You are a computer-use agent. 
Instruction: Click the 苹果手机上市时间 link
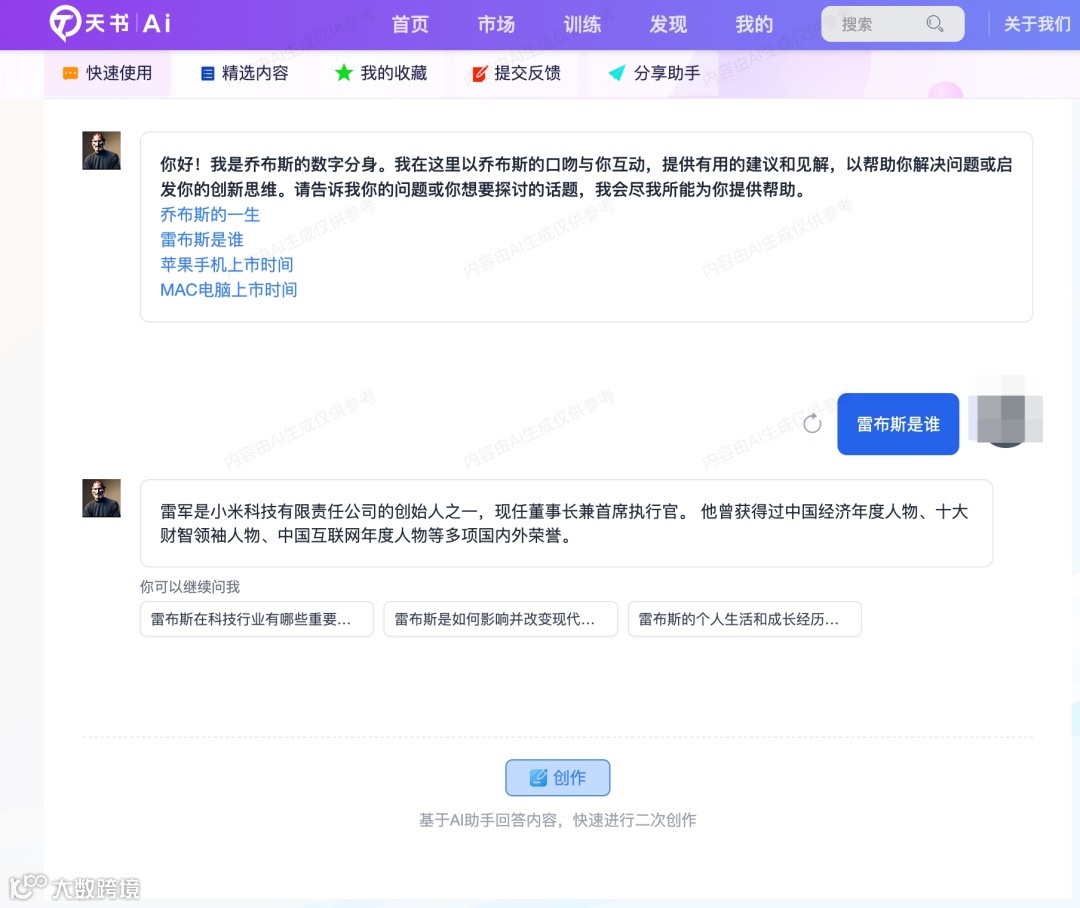[227, 265]
